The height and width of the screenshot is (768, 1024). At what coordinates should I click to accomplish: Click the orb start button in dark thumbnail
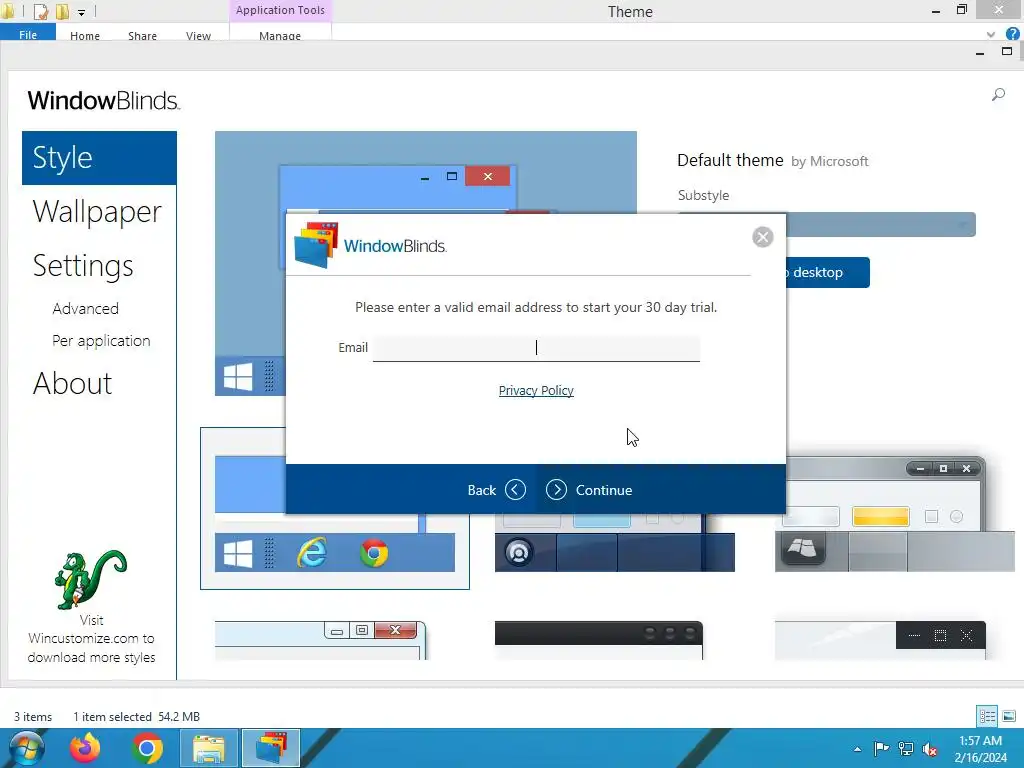click(x=519, y=552)
